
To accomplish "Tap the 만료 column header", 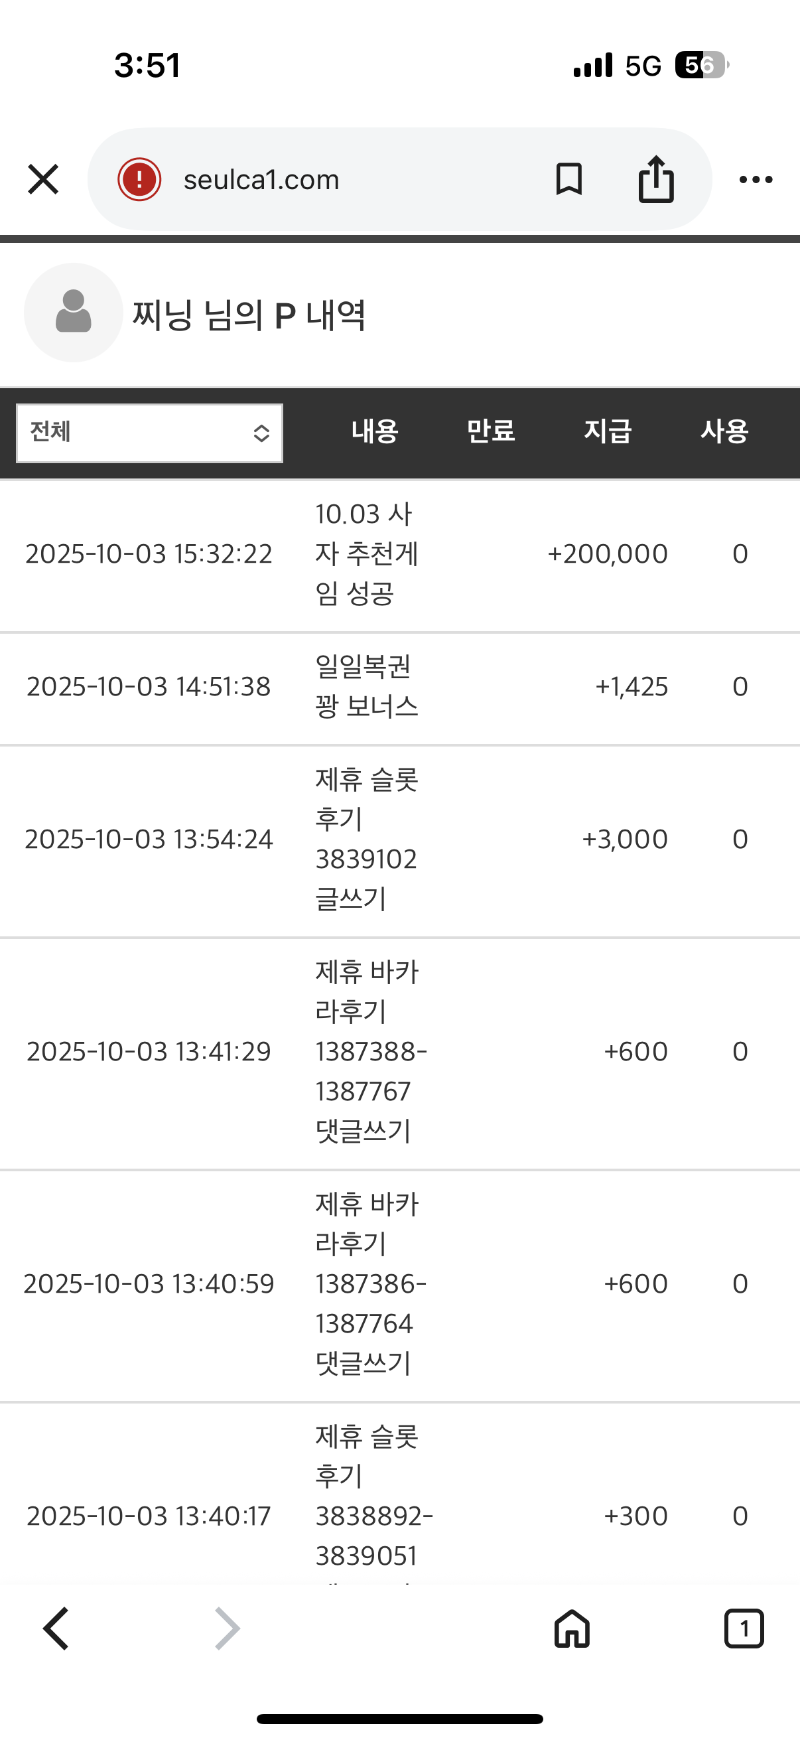I will coord(491,431).
